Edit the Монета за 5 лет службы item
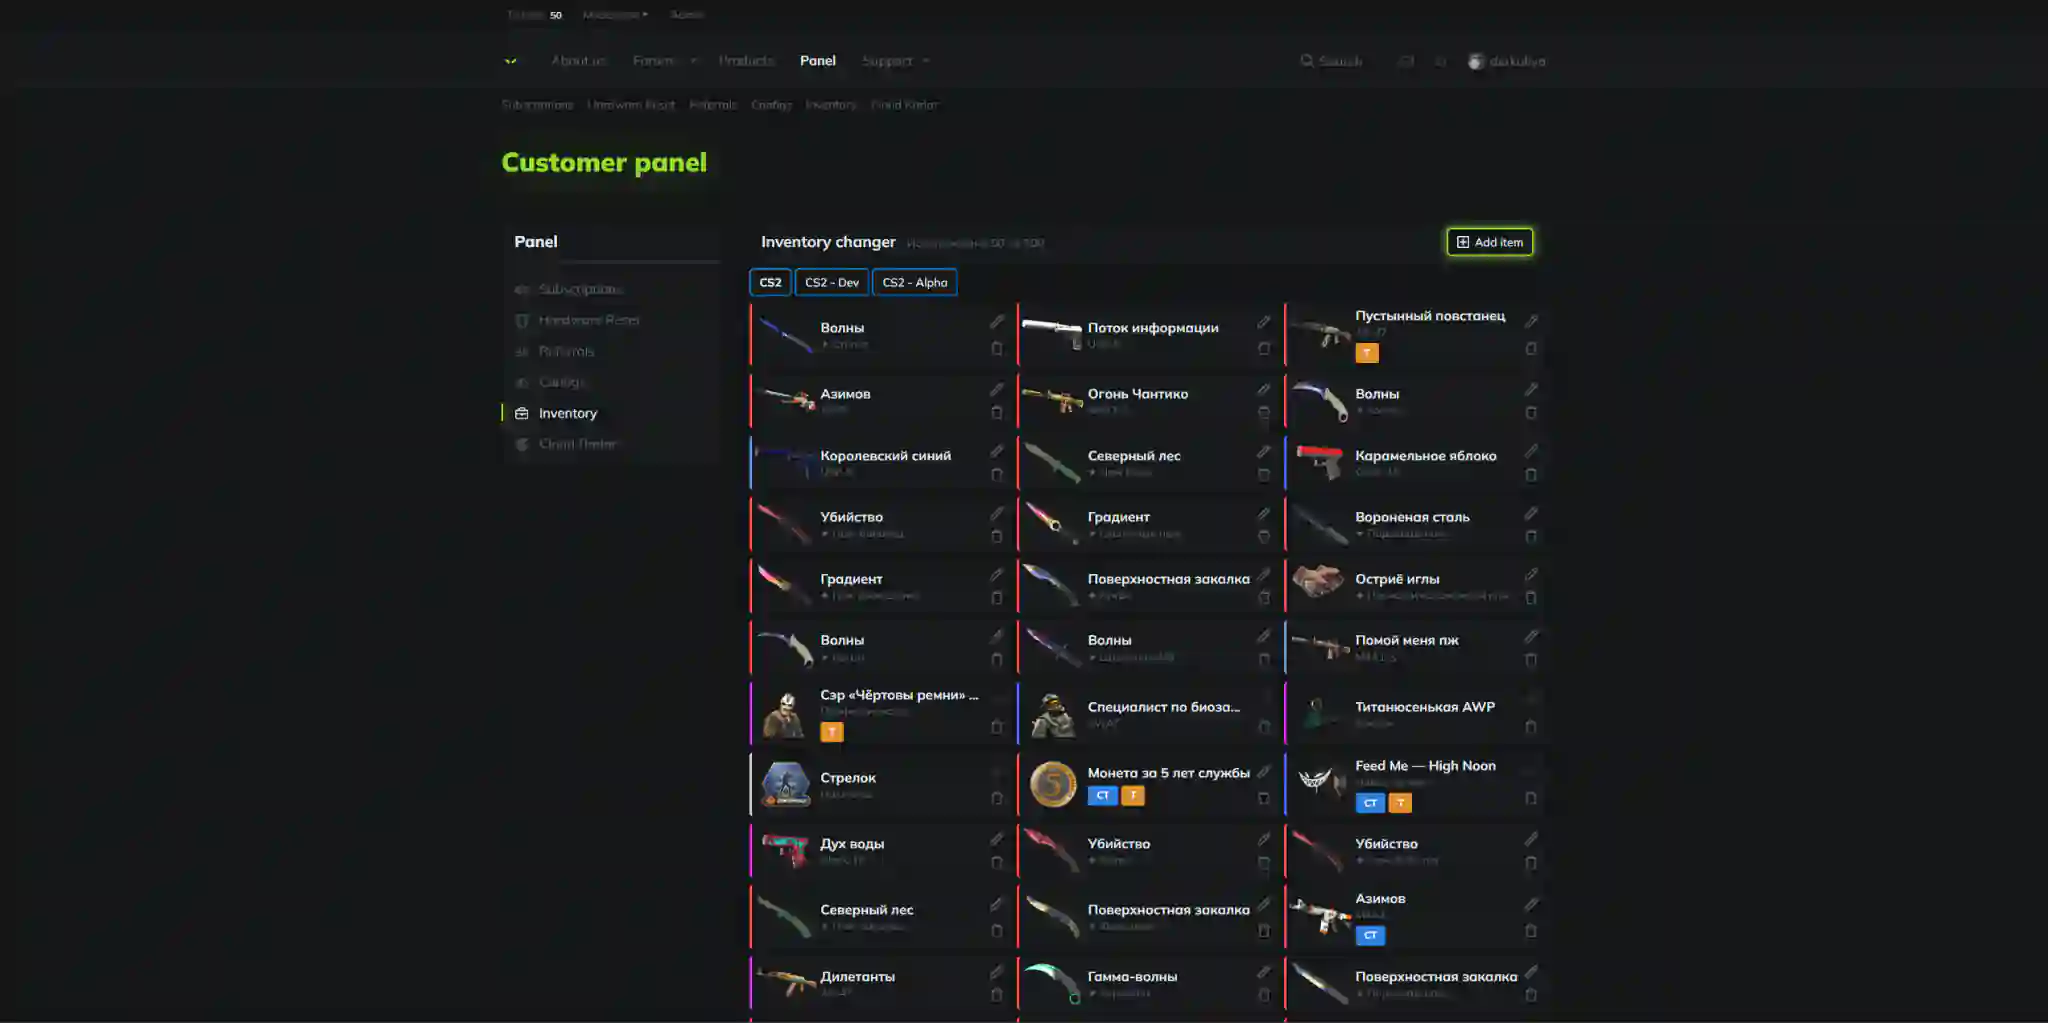 pyautogui.click(x=1264, y=771)
